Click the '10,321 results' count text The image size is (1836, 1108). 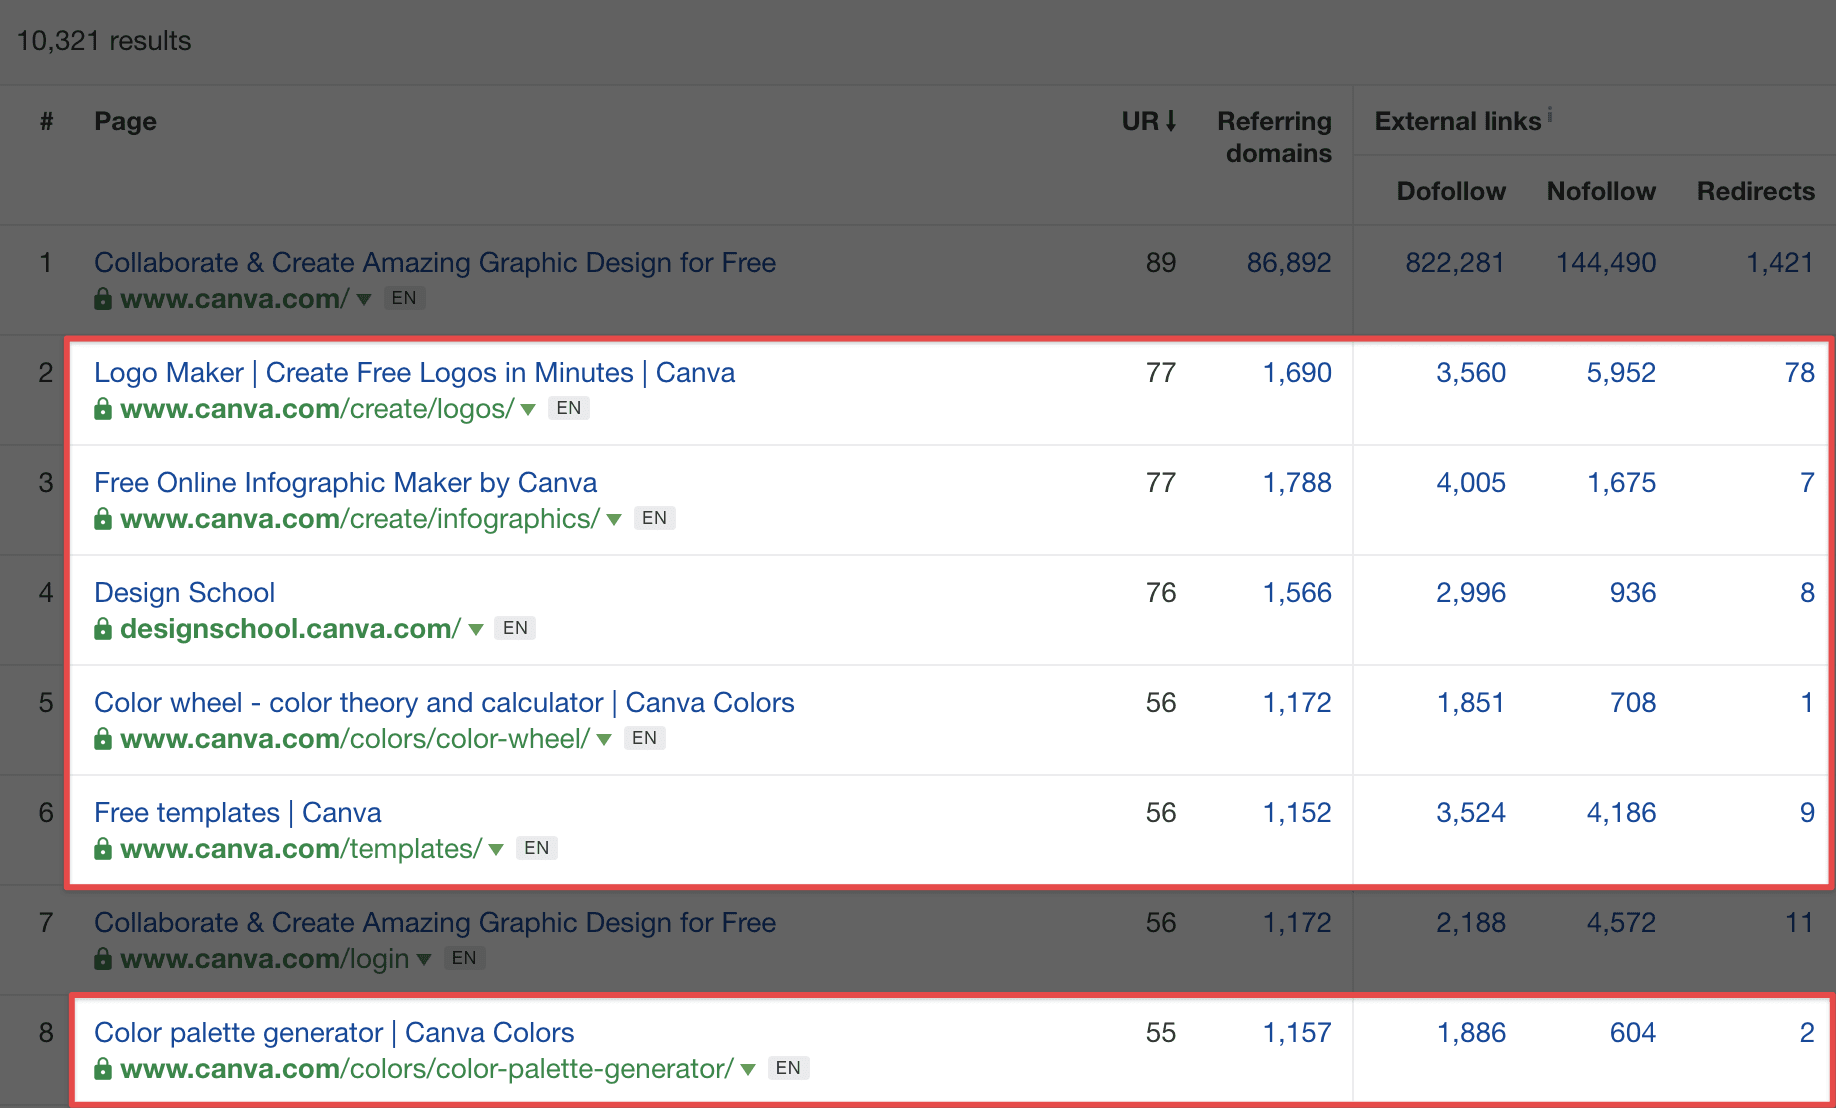(x=104, y=41)
